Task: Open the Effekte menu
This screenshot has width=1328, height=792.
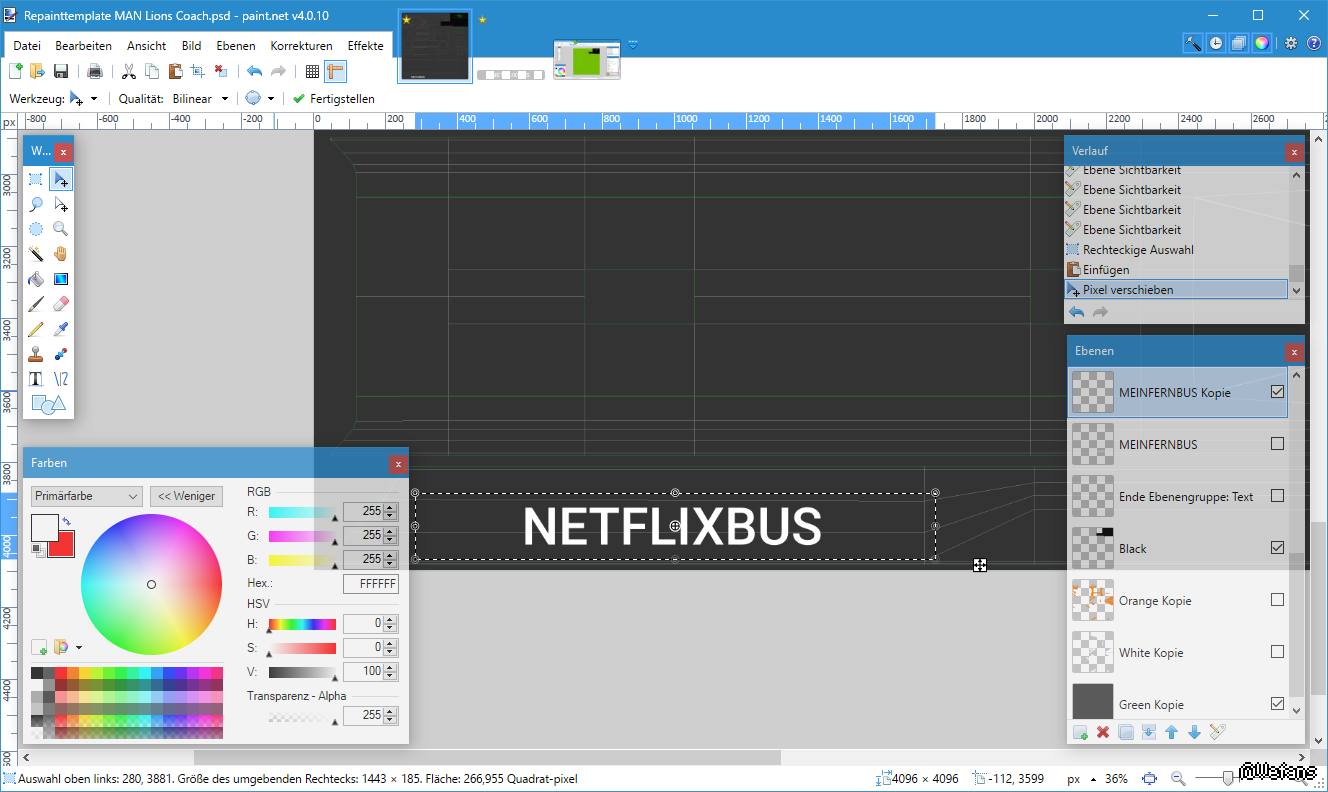Action: point(365,46)
